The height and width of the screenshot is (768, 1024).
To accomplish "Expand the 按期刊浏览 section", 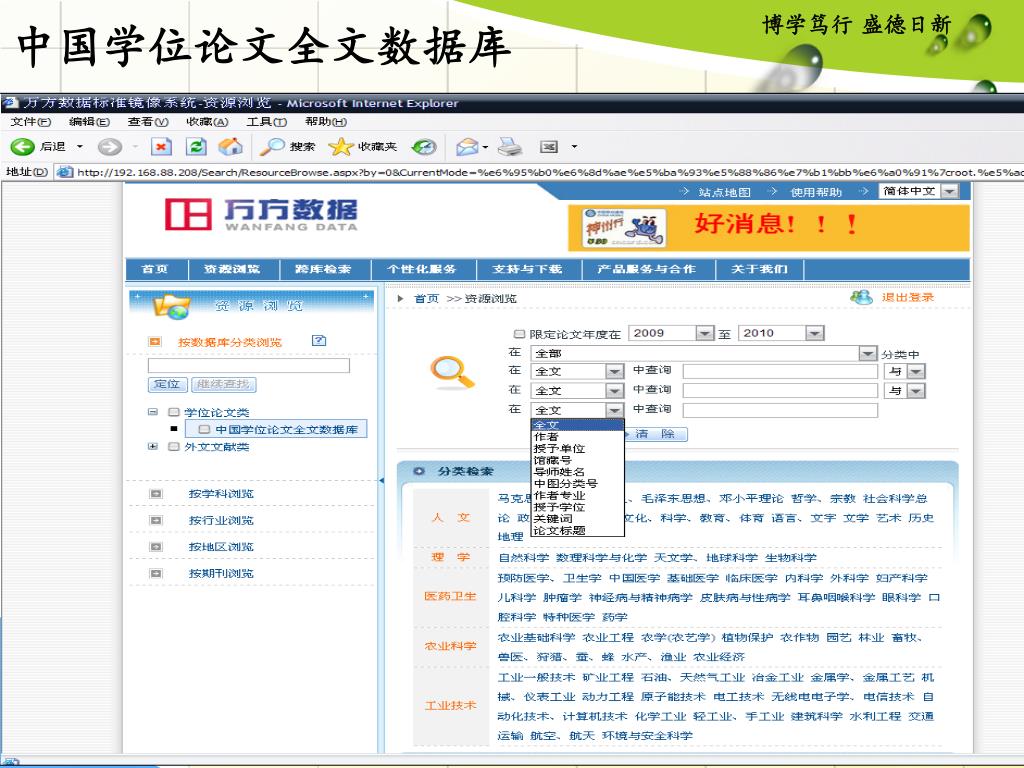I will coord(156,573).
